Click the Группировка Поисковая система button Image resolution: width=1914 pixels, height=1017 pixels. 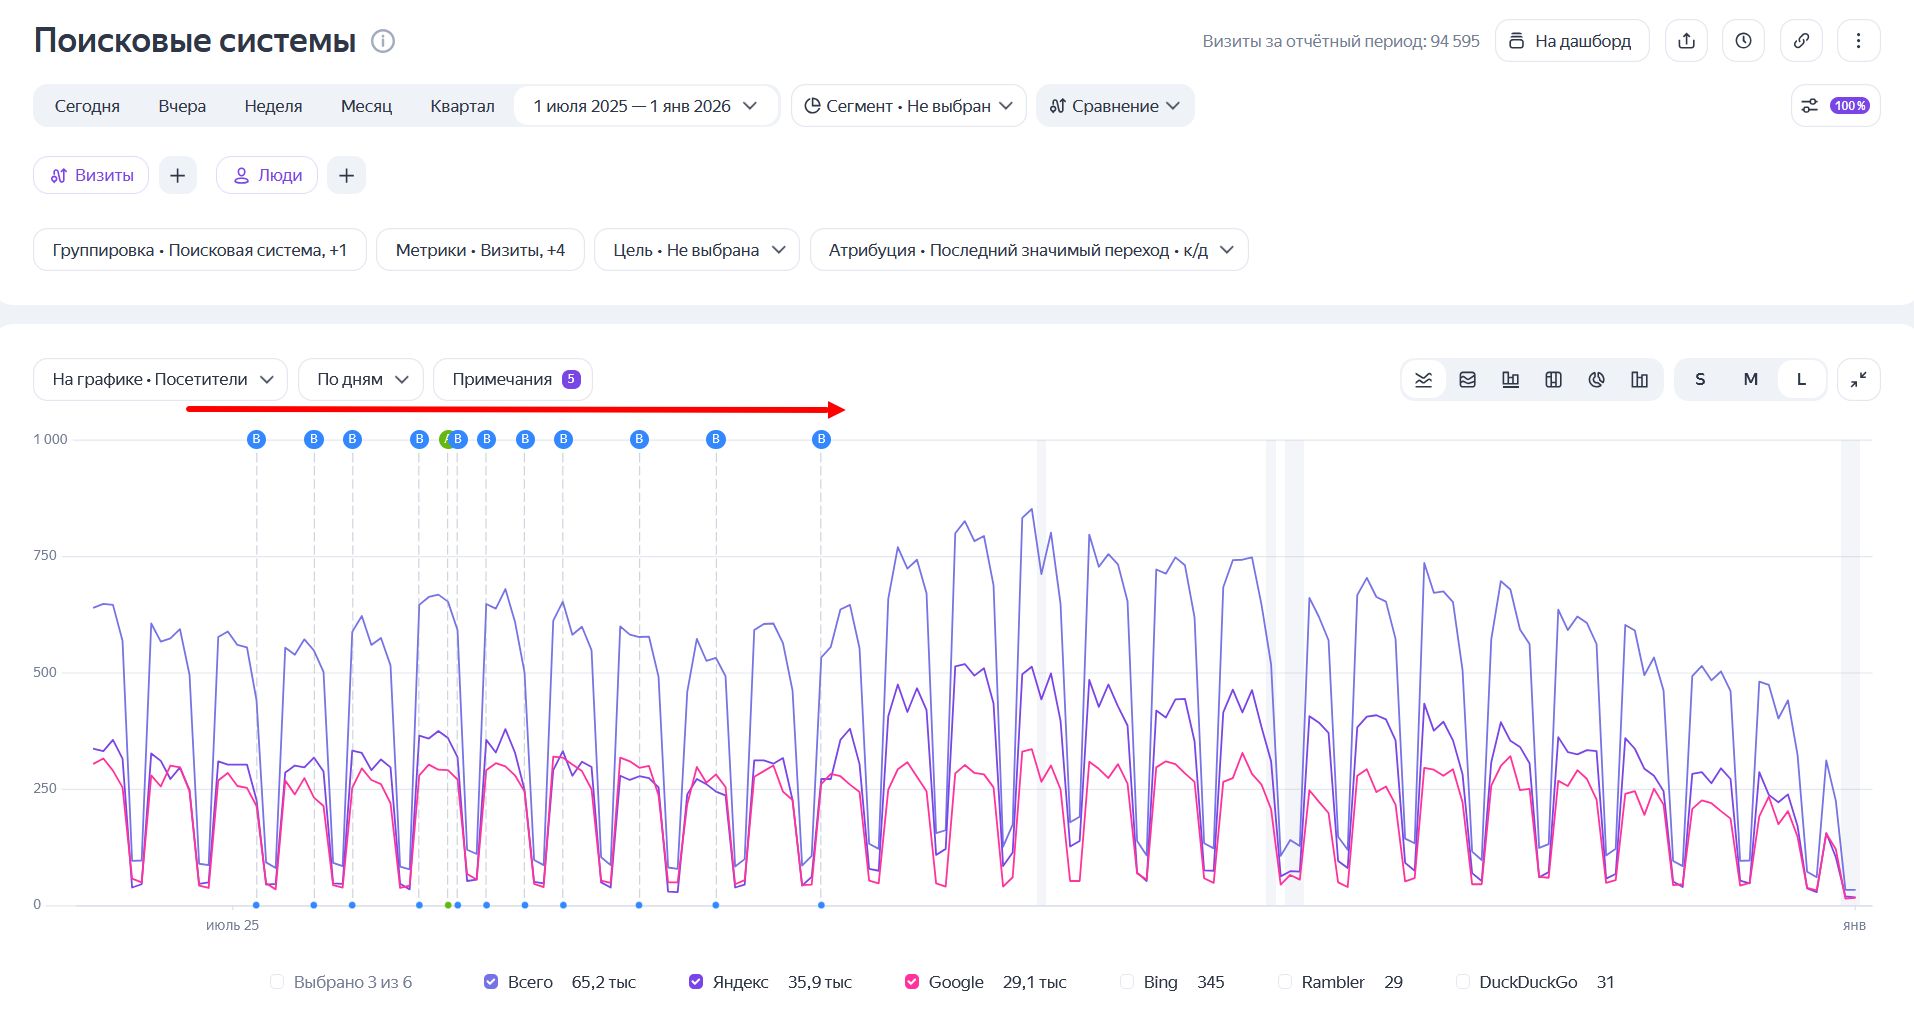[x=200, y=250]
